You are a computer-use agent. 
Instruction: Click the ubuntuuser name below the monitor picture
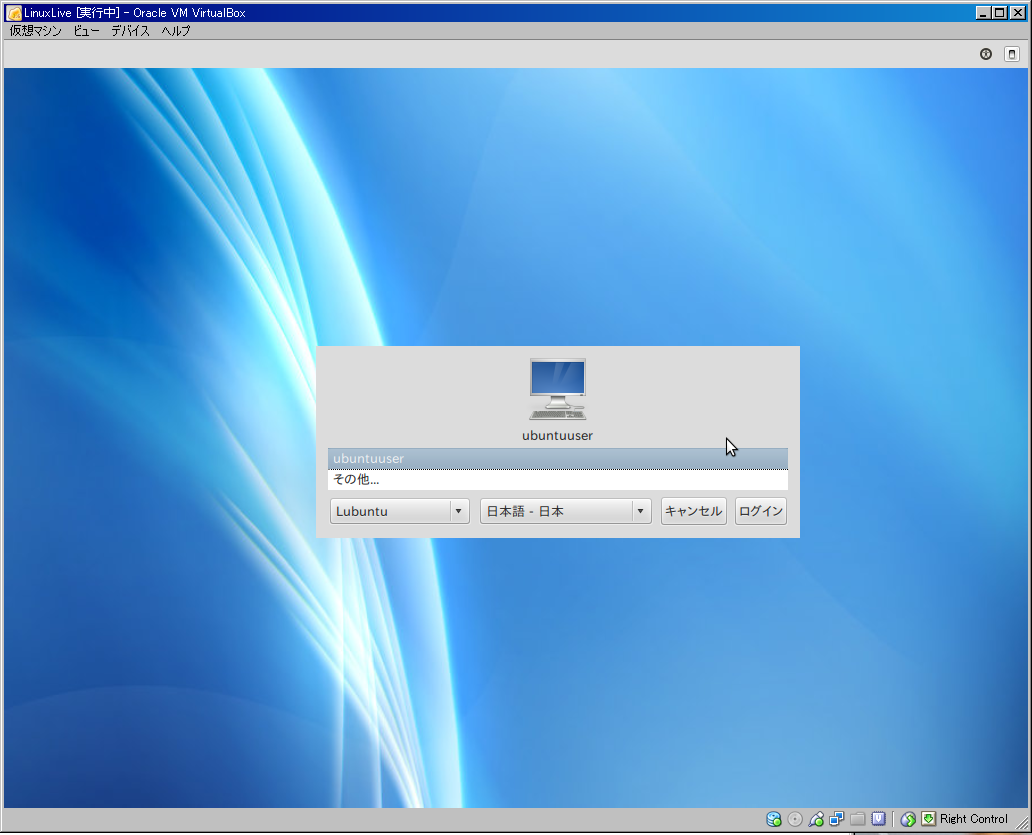click(557, 436)
